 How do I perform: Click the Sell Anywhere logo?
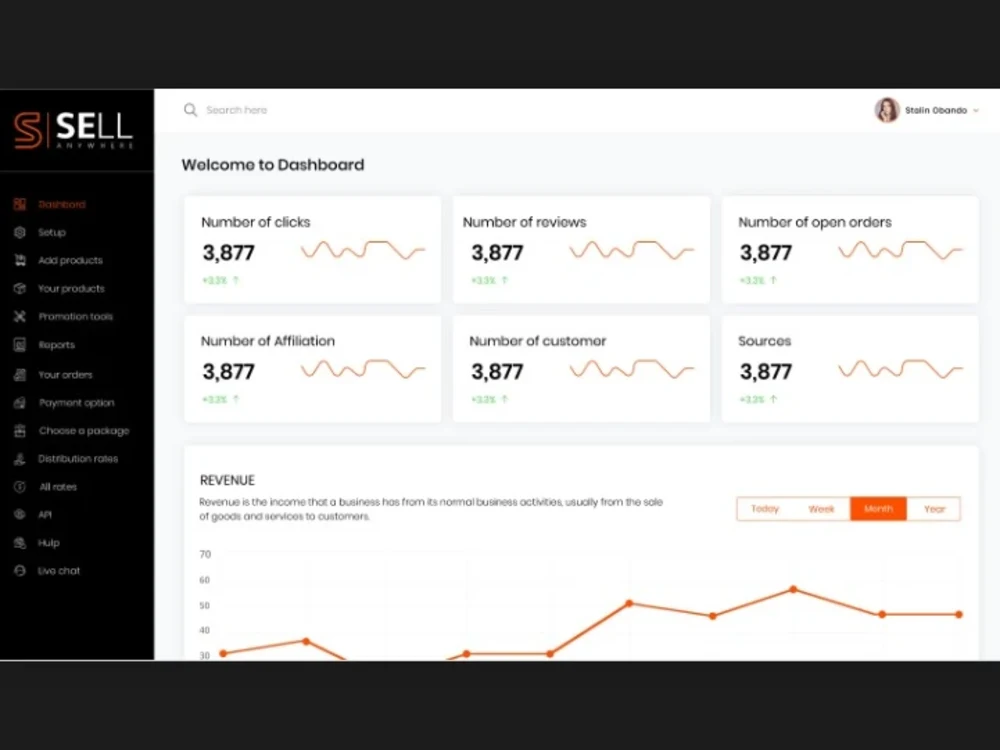point(73,130)
